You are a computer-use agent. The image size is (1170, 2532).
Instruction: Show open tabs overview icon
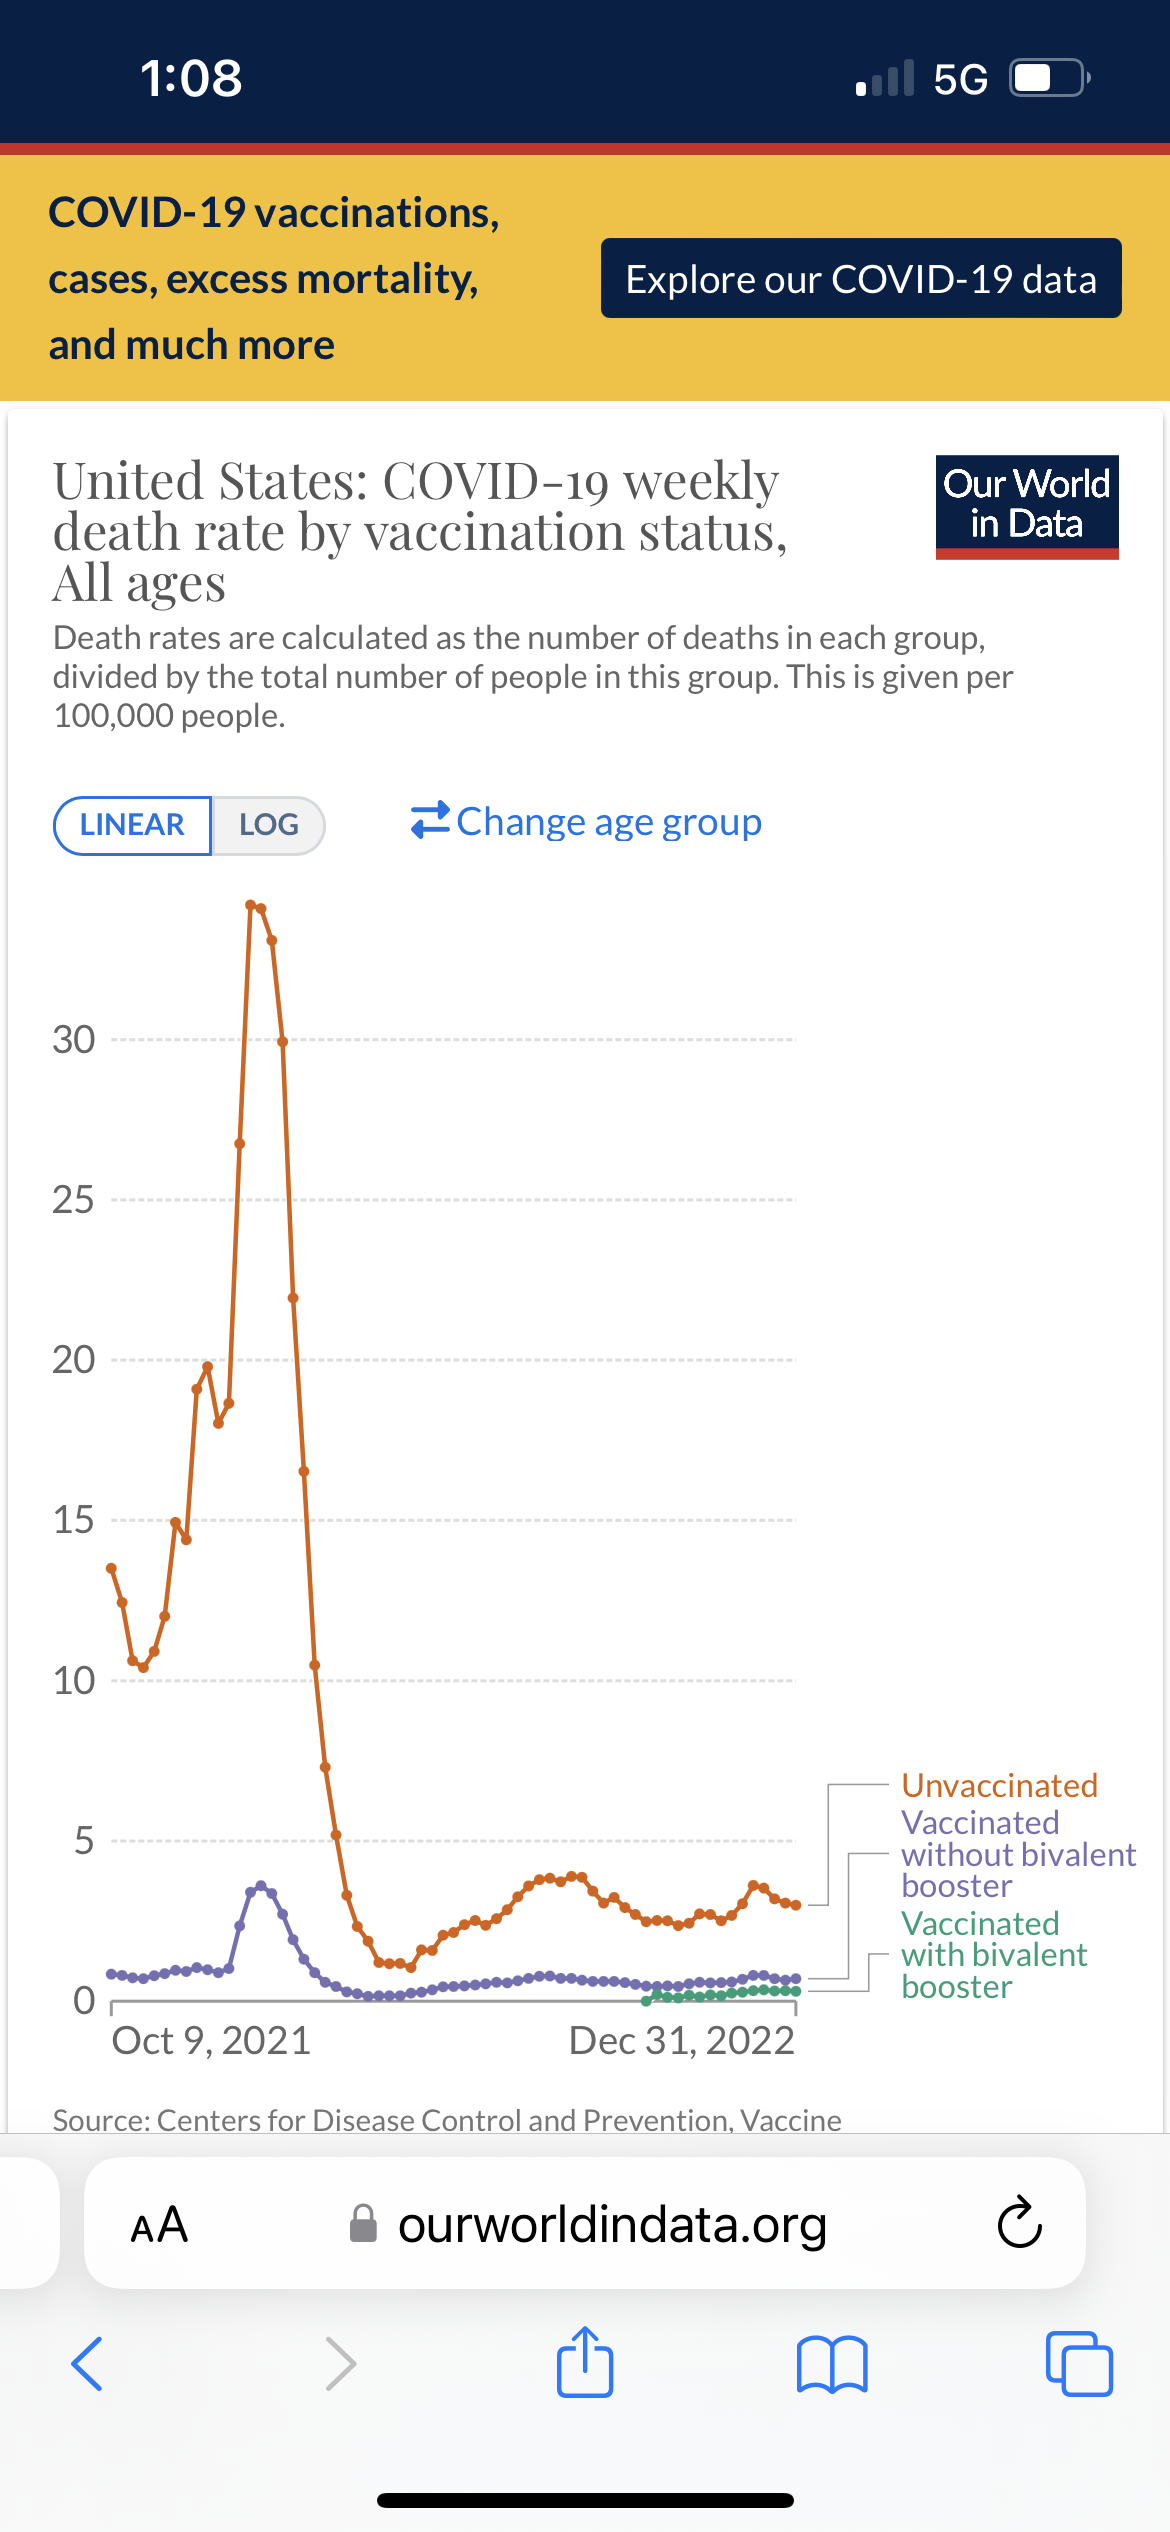pyautogui.click(x=1079, y=2364)
